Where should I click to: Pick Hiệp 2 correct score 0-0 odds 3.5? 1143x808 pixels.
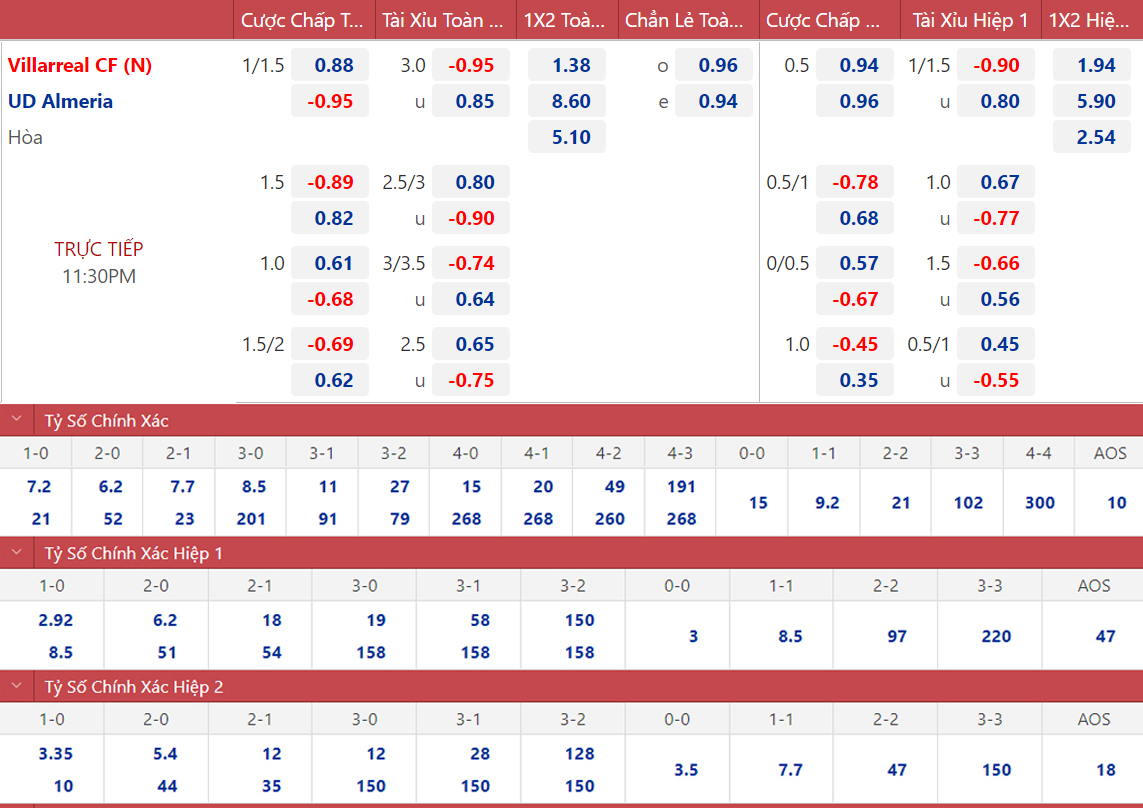pyautogui.click(x=686, y=769)
